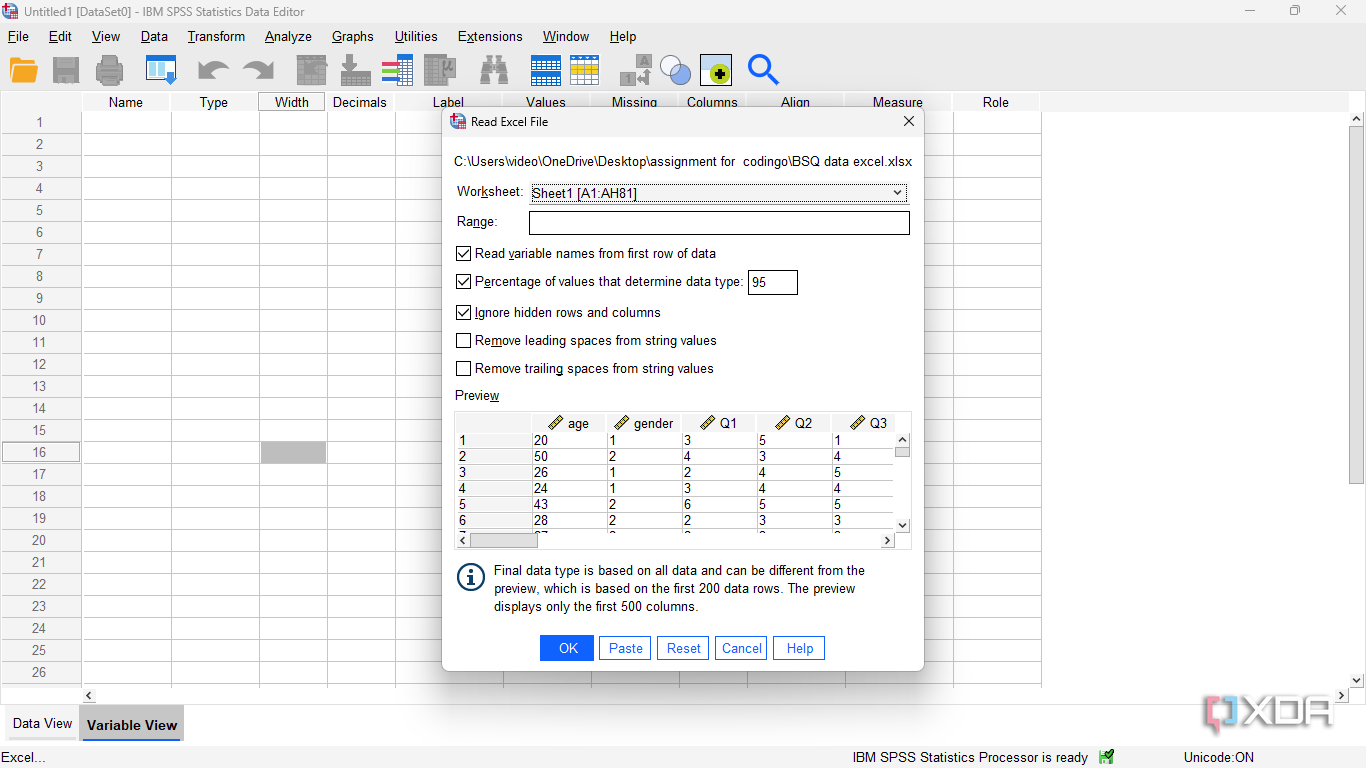
Task: Click OK in Read Excel File dialog
Action: pyautogui.click(x=568, y=648)
